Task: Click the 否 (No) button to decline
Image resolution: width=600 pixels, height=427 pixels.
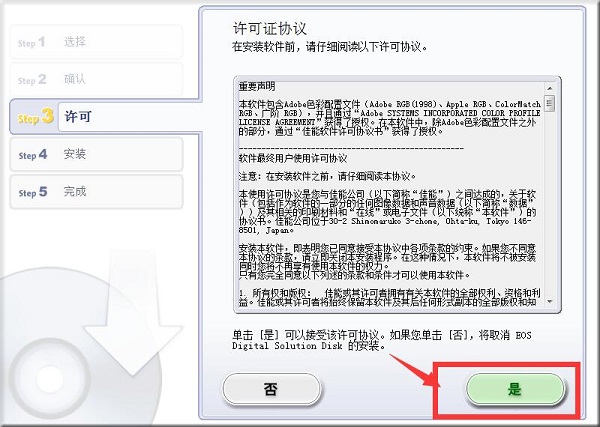Action: click(271, 390)
